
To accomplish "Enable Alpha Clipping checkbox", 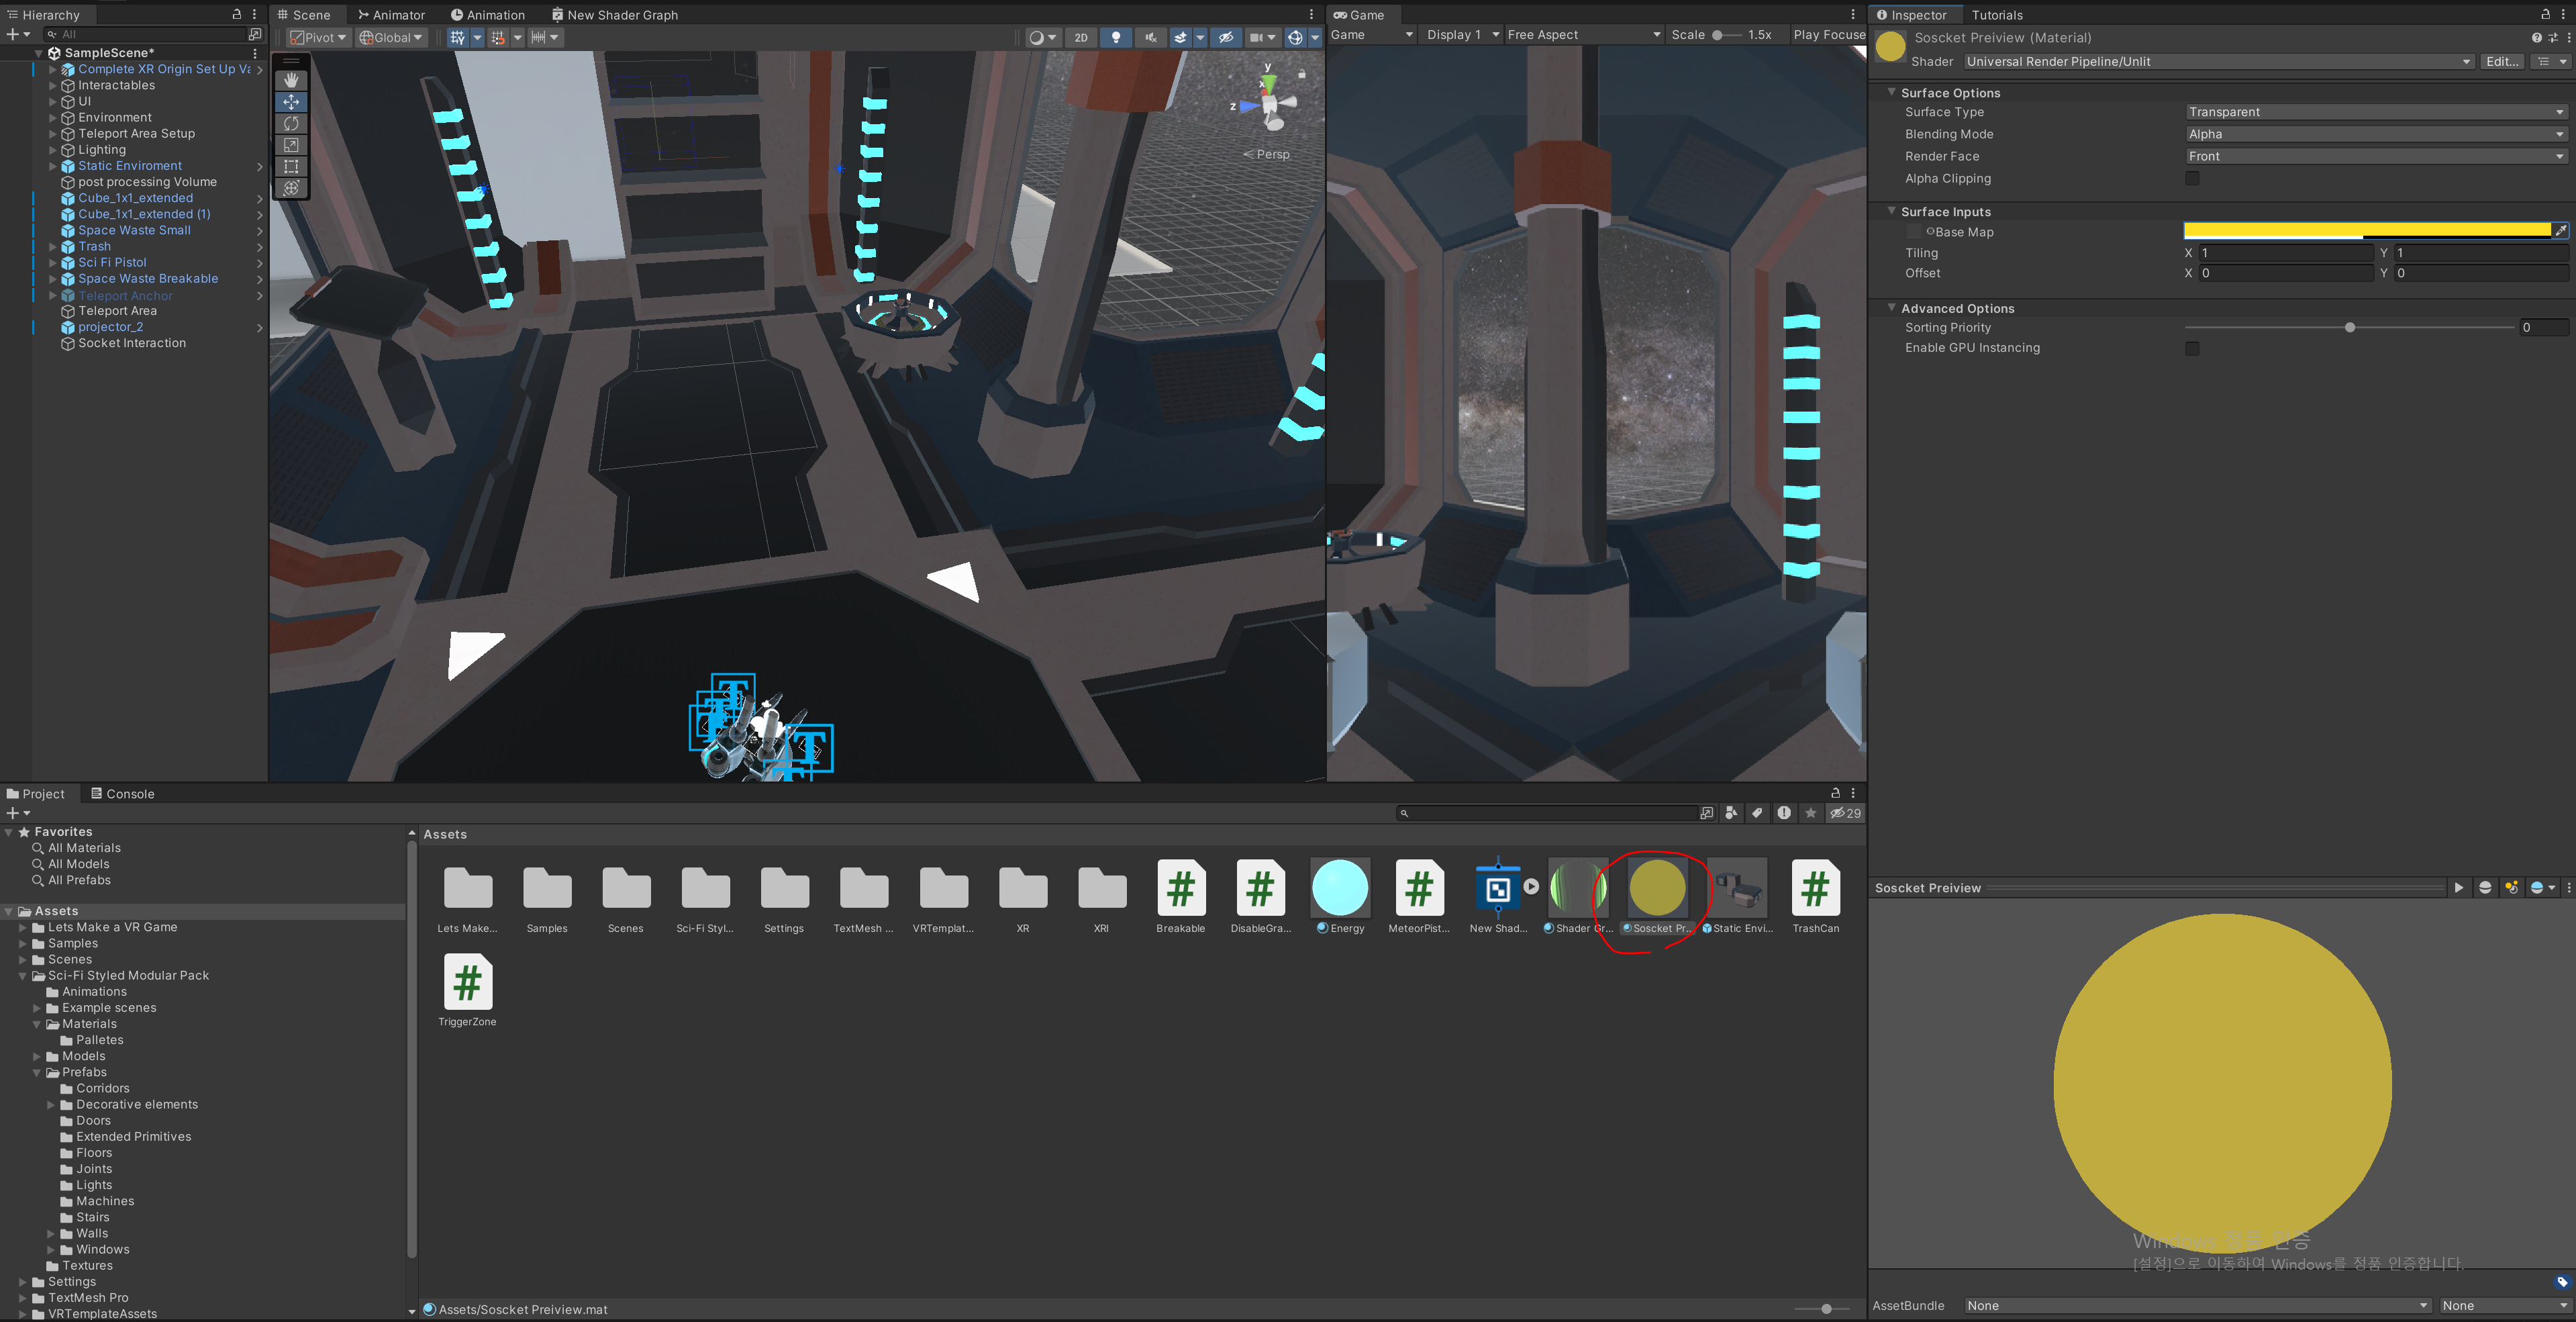I will tap(2192, 178).
